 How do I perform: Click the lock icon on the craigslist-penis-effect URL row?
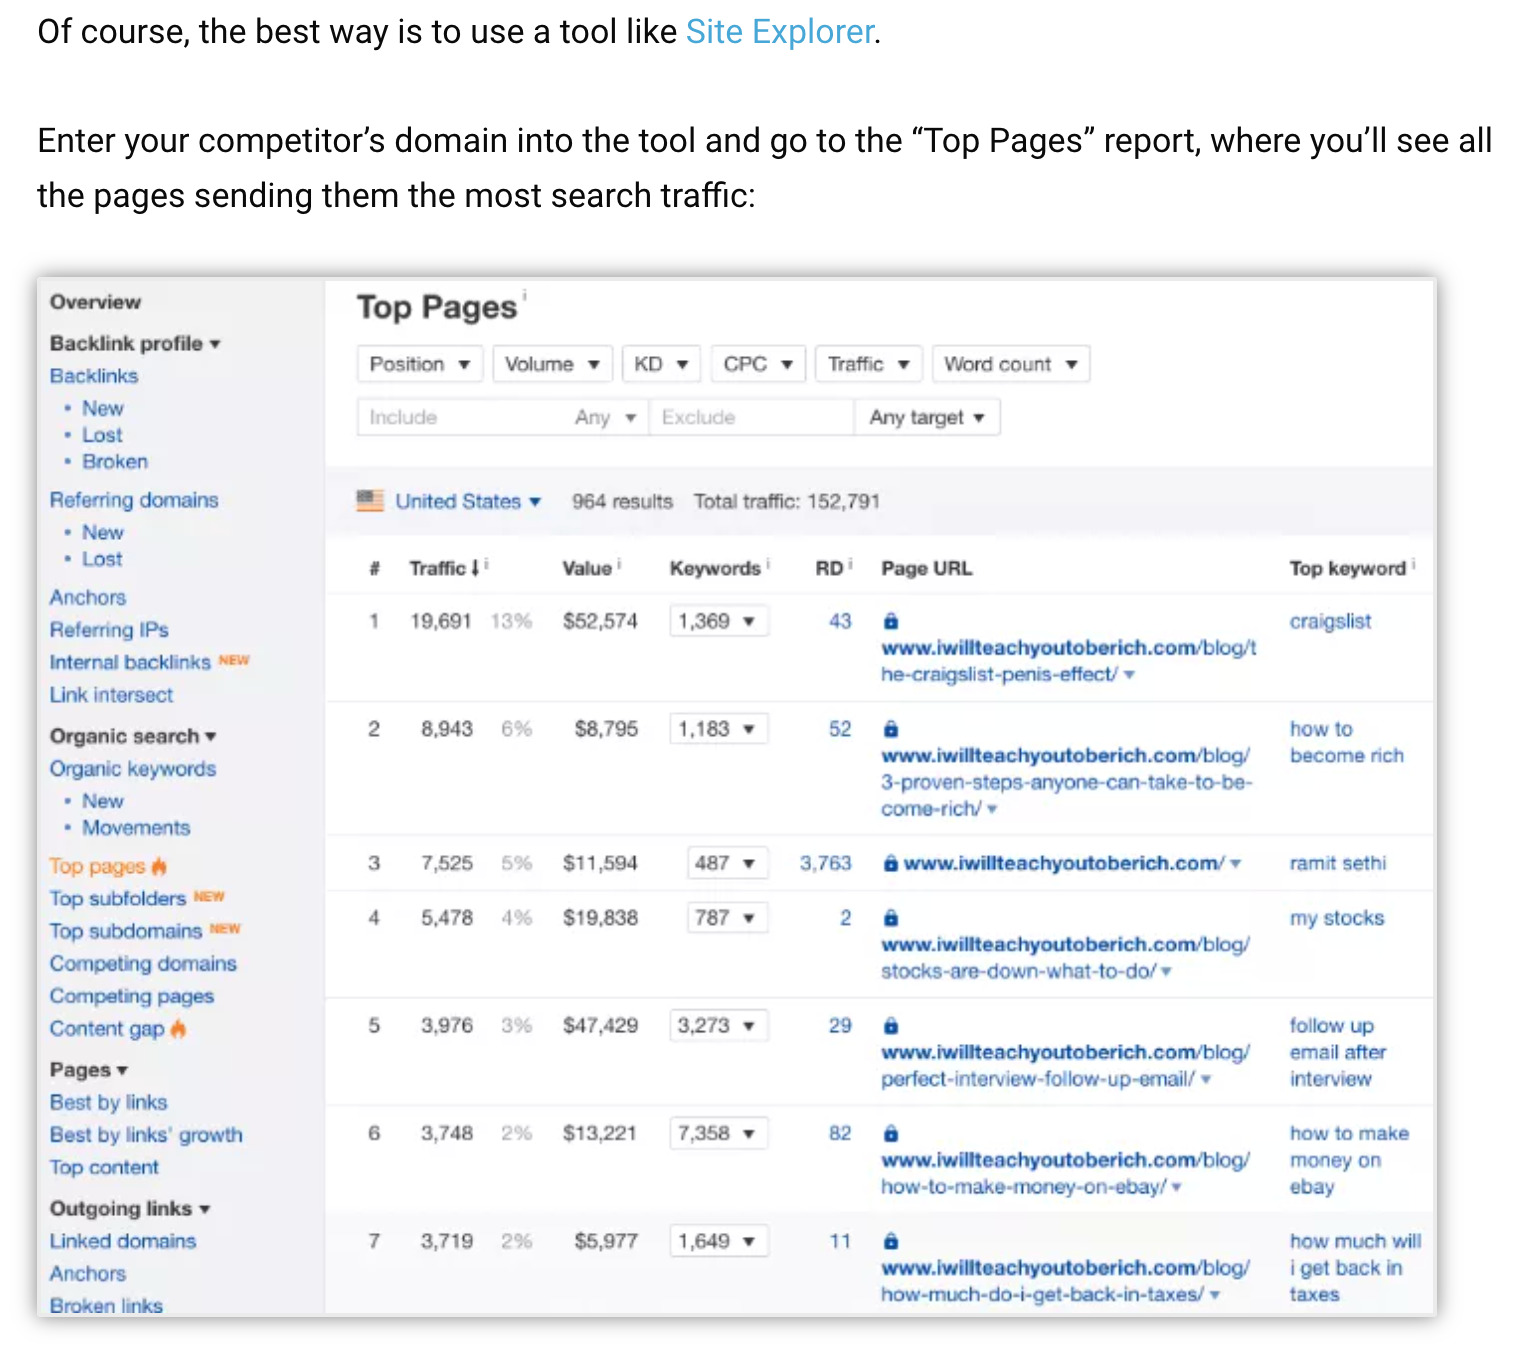(890, 621)
